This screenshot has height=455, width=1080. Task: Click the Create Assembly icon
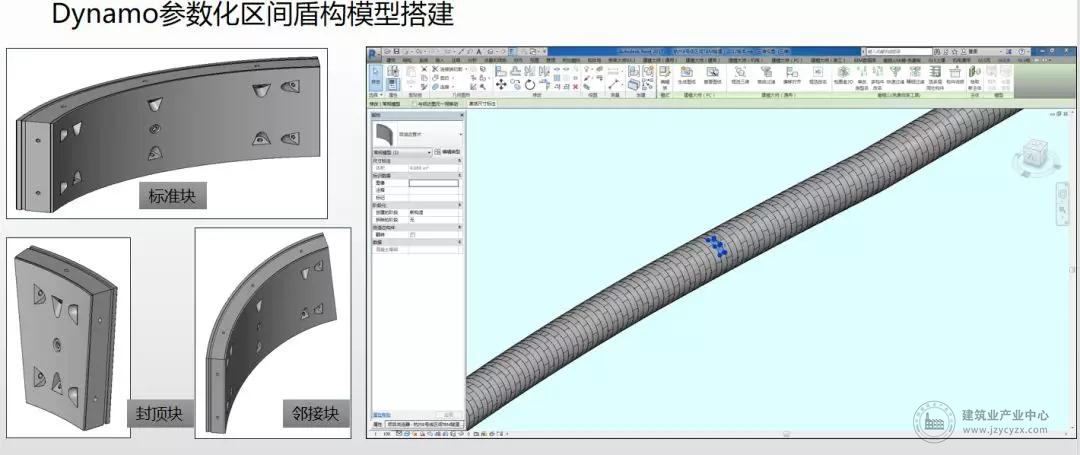coord(634,71)
